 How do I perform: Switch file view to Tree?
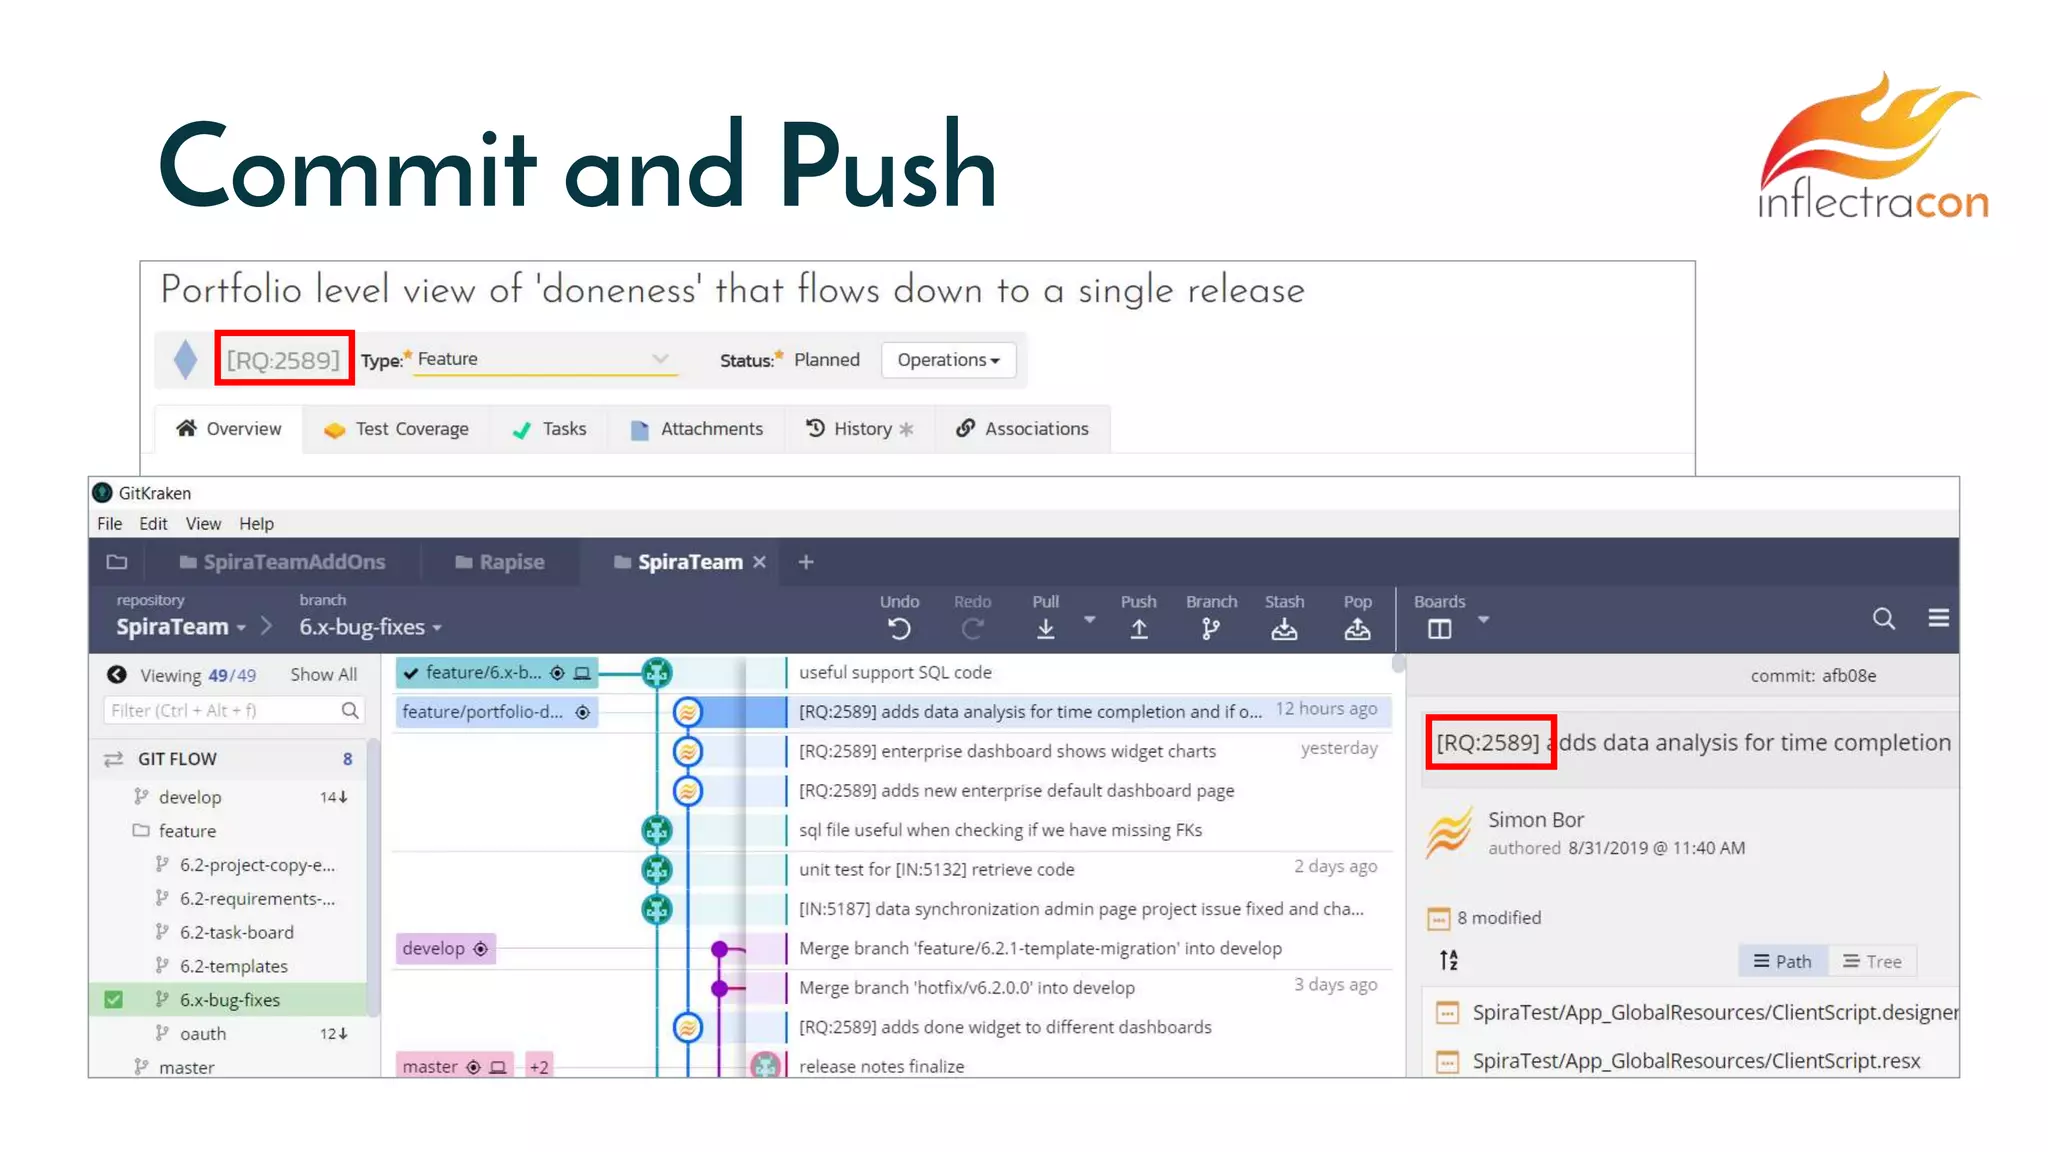point(1871,961)
